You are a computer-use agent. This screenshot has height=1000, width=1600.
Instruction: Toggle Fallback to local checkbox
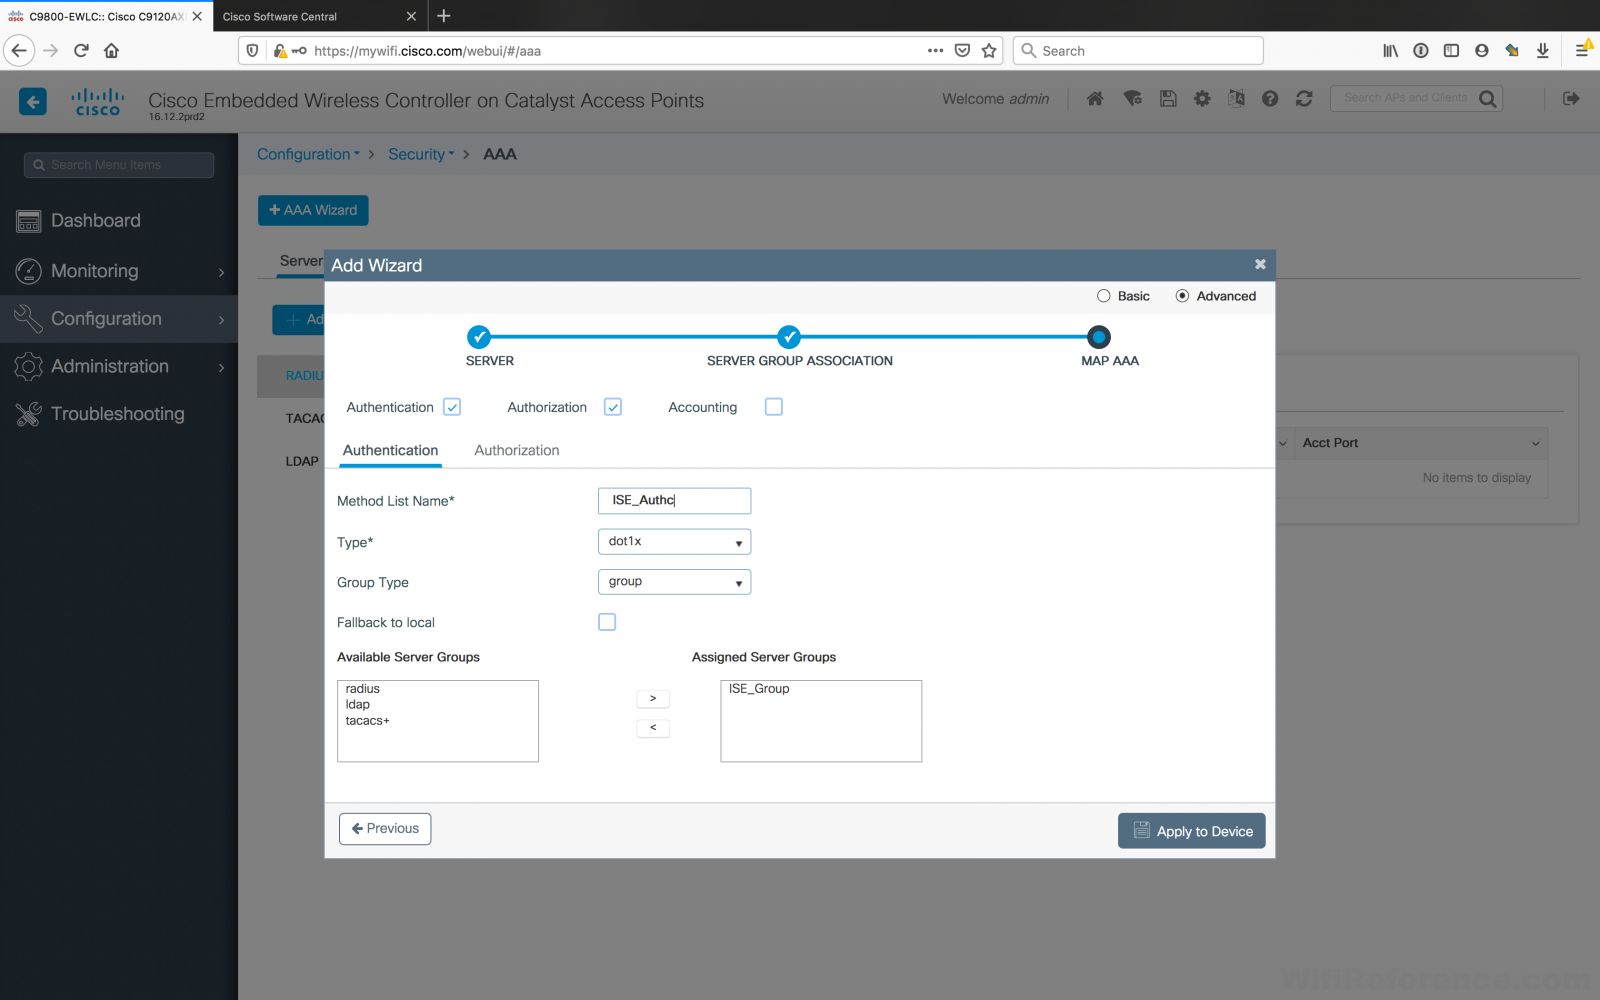(x=607, y=622)
